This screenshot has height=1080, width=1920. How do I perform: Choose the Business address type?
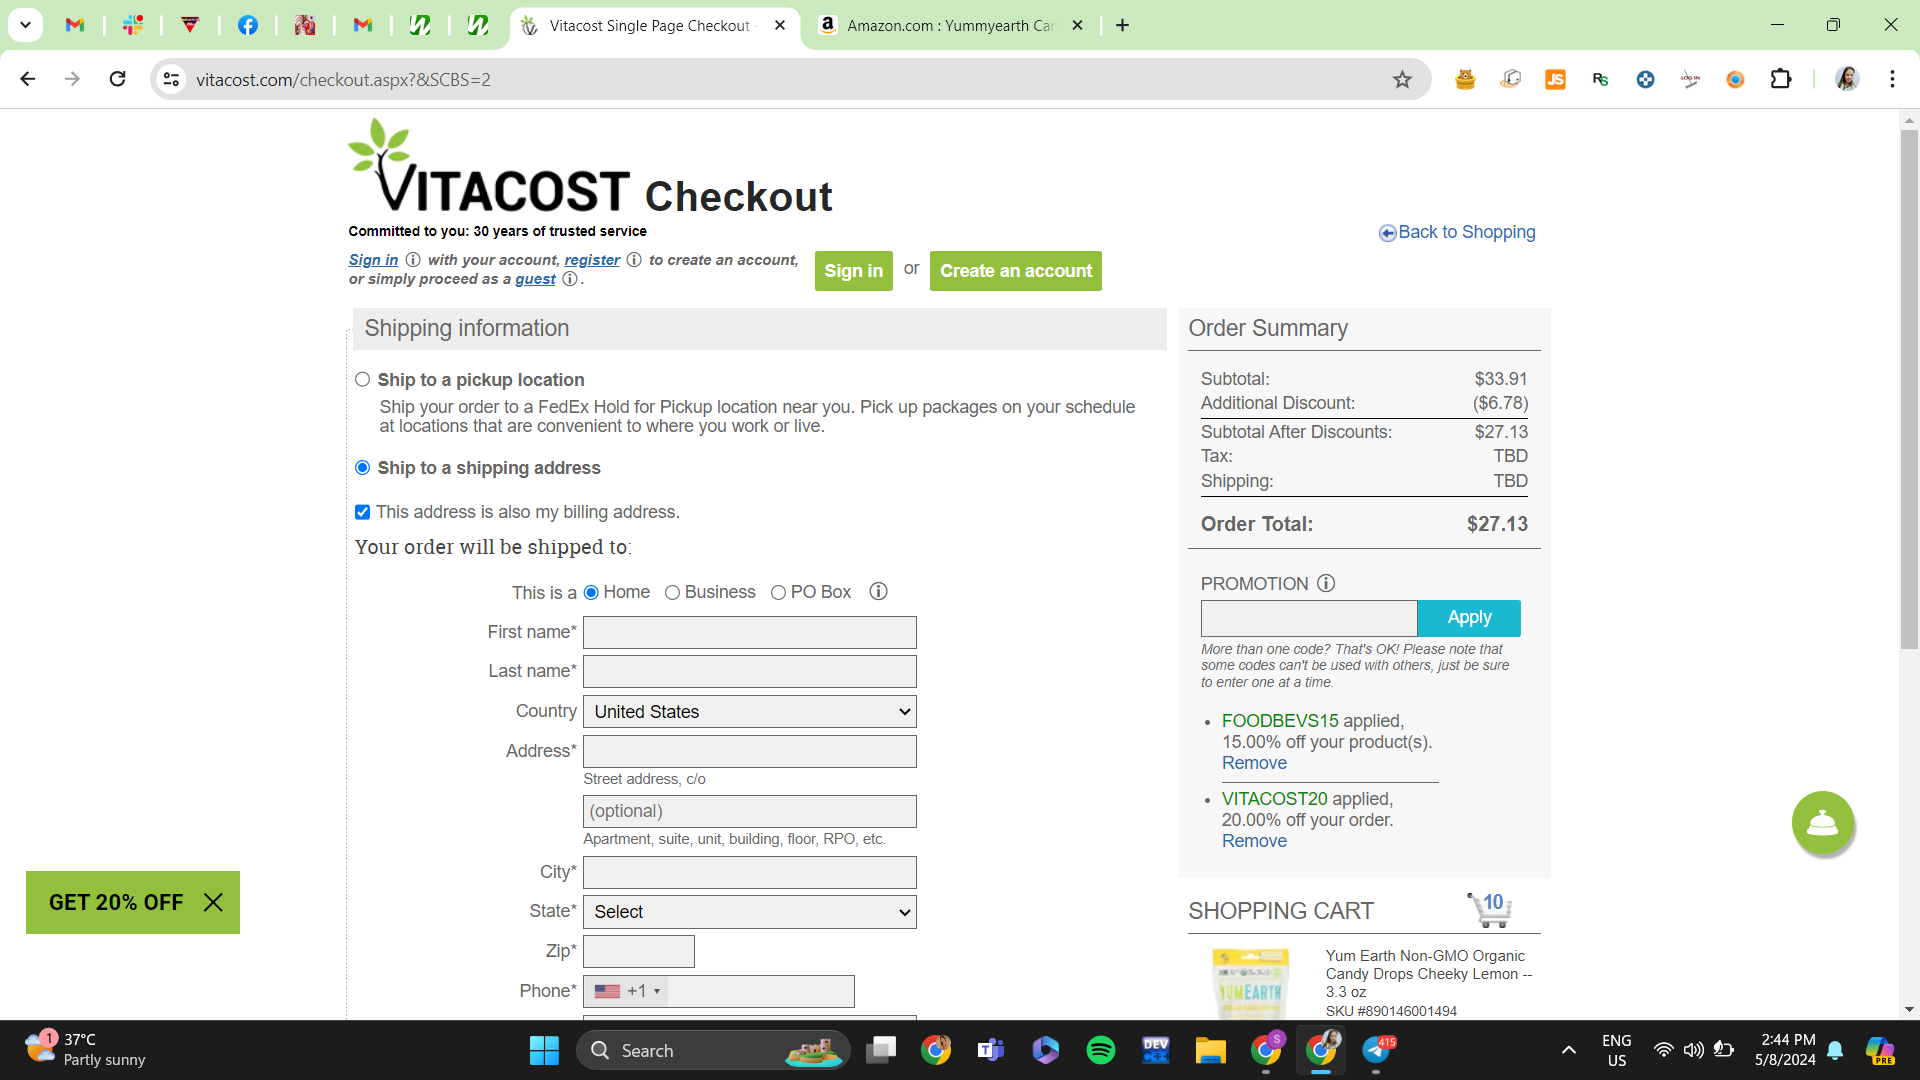point(673,593)
